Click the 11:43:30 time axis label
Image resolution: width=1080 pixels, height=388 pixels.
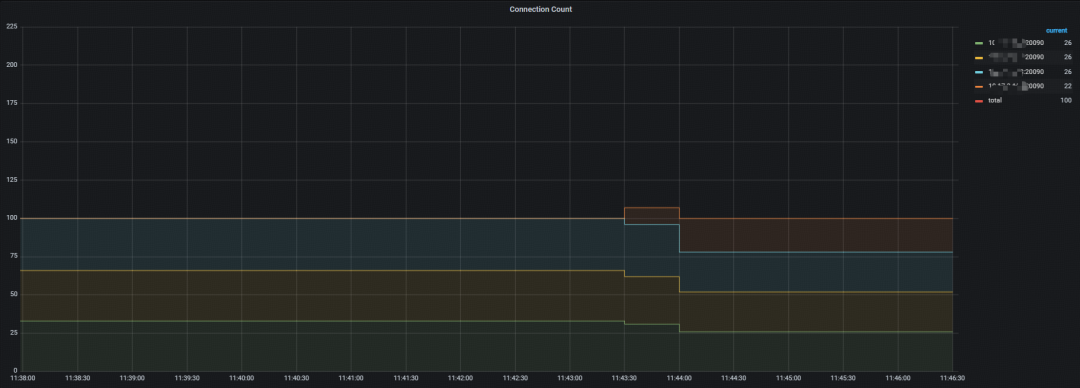pyautogui.click(x=625, y=378)
